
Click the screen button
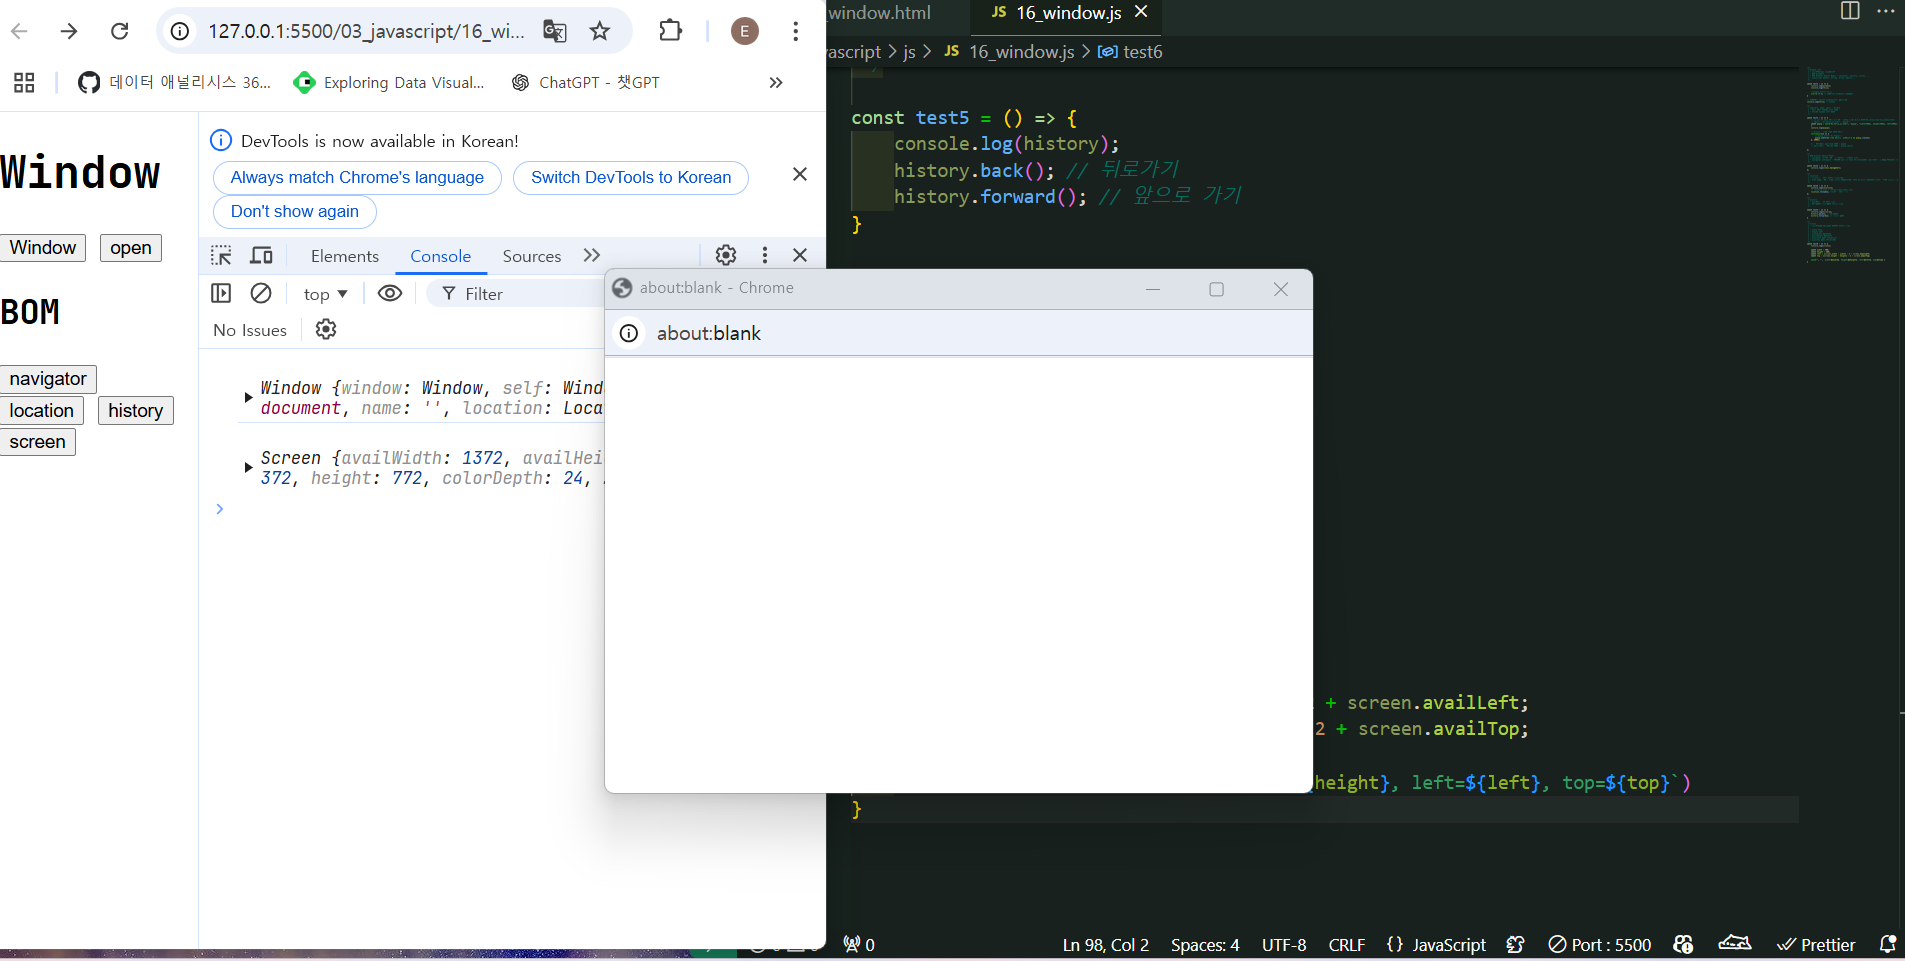tap(38, 442)
